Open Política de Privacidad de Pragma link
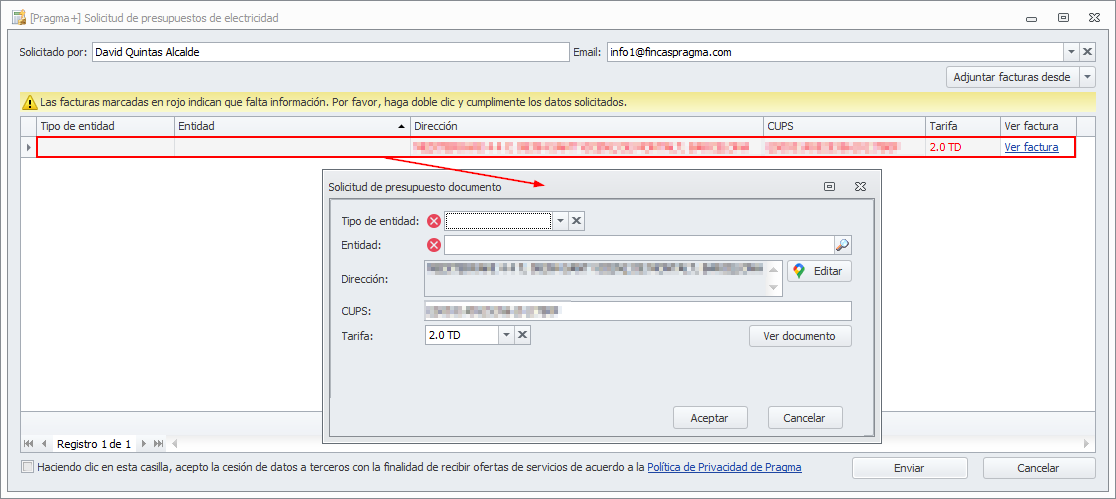Image resolution: width=1116 pixels, height=499 pixels. (725, 468)
